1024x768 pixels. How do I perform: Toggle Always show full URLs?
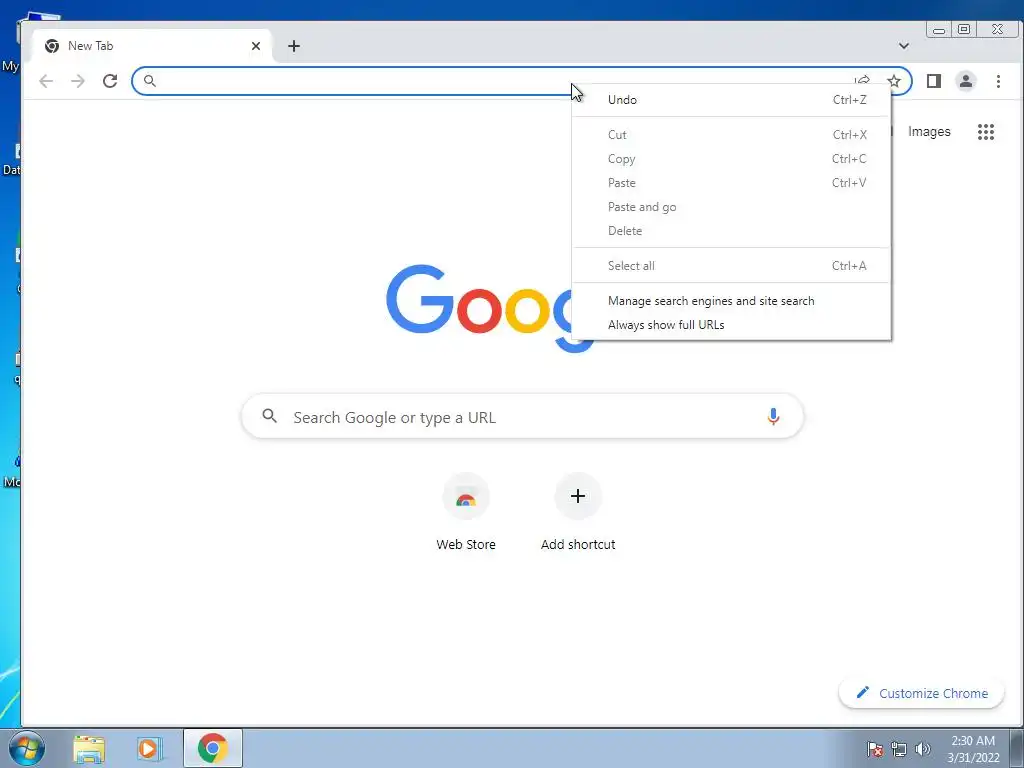(x=731, y=325)
